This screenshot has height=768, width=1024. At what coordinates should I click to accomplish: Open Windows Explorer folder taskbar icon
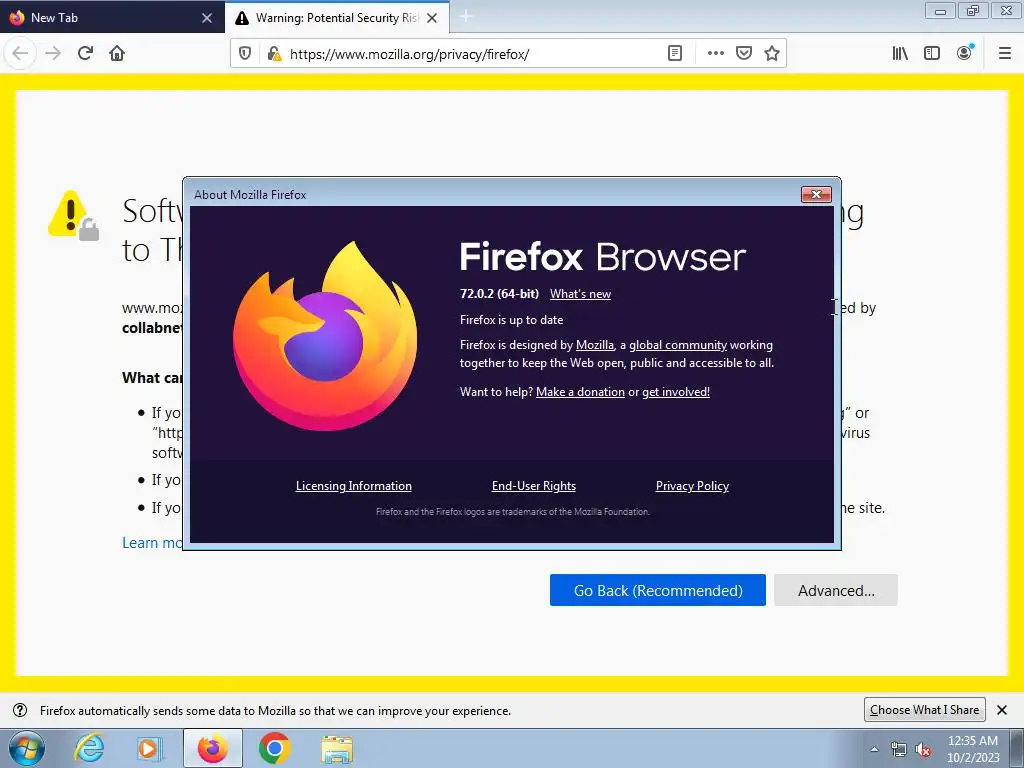pyautogui.click(x=337, y=748)
